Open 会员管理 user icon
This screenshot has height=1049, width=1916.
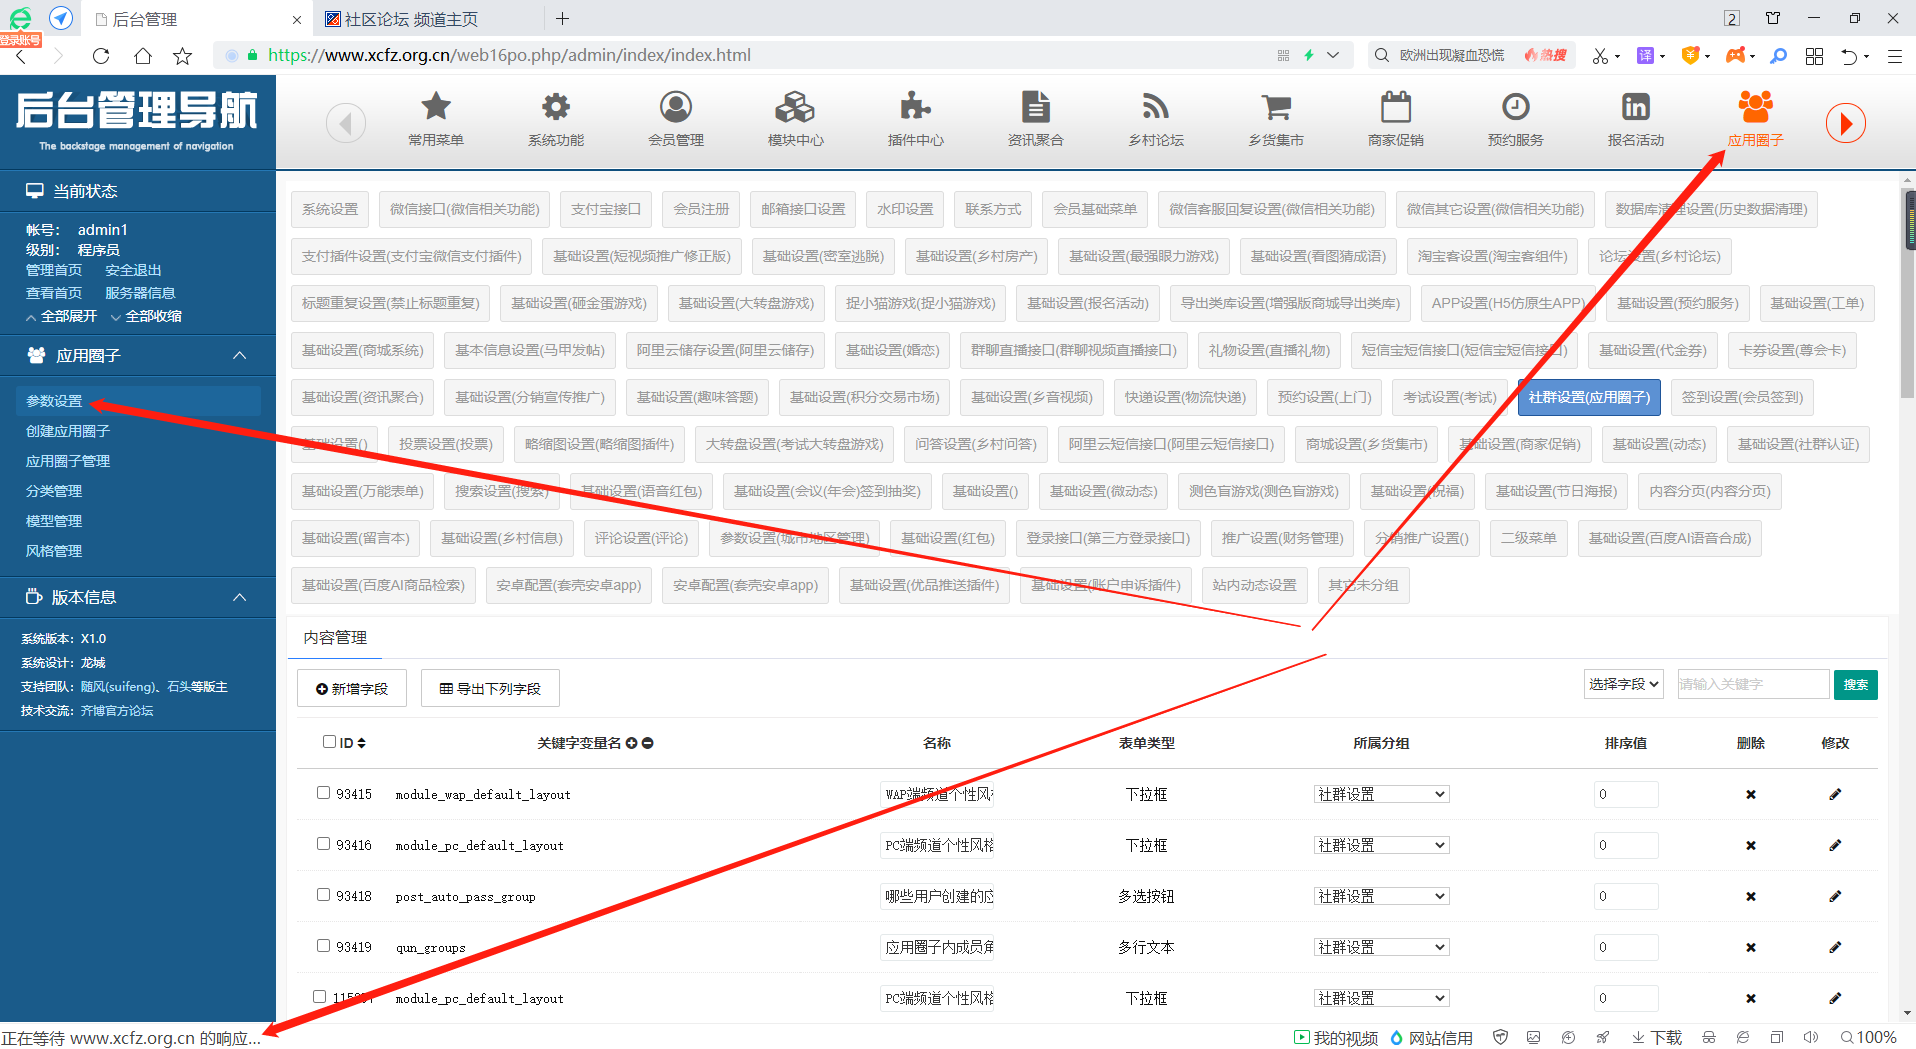(x=676, y=107)
